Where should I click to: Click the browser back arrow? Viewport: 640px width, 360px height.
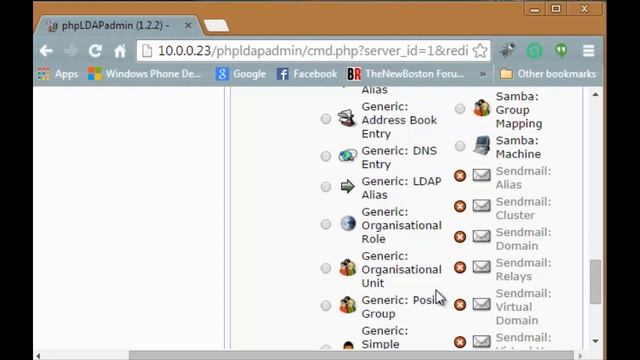[x=46, y=51]
